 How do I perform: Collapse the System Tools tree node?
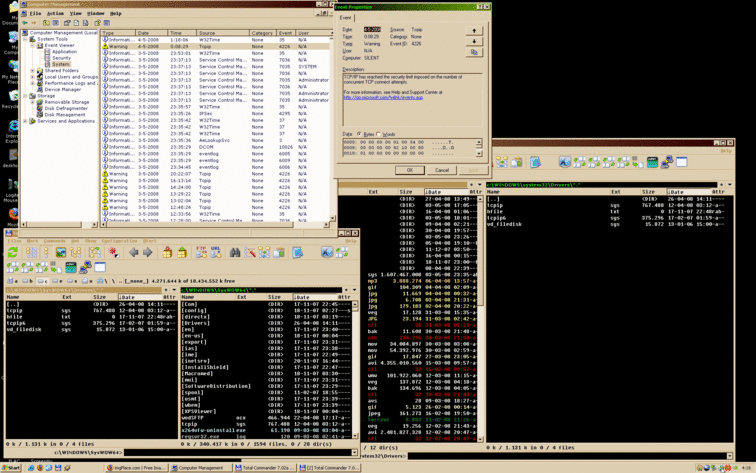26,39
